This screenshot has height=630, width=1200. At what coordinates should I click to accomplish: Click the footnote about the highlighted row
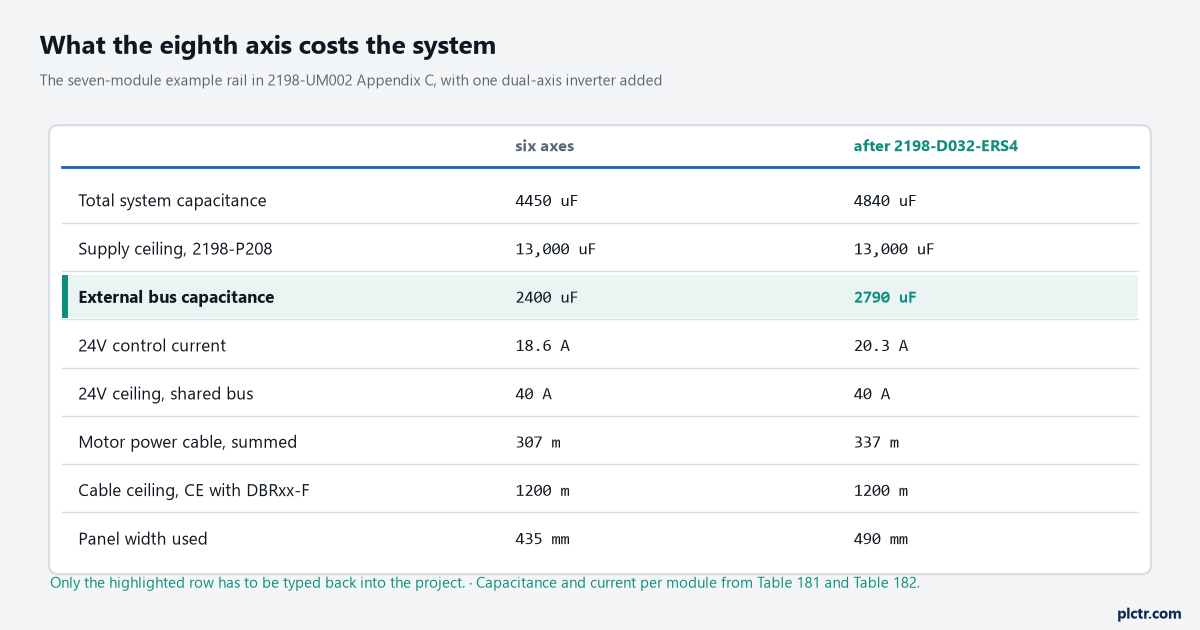pyautogui.click(x=484, y=582)
